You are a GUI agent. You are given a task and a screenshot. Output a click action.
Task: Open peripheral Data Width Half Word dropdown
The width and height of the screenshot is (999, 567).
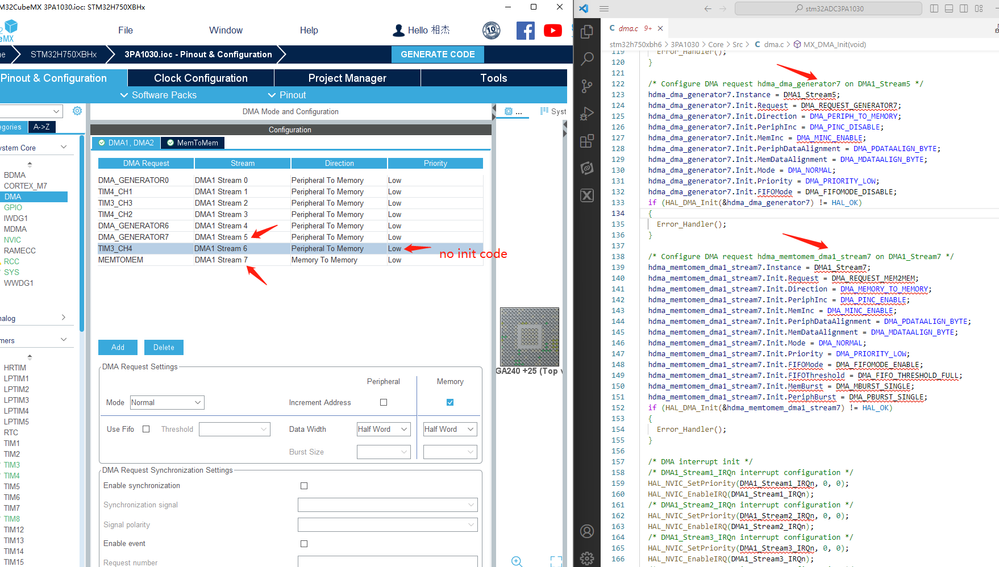coord(384,429)
